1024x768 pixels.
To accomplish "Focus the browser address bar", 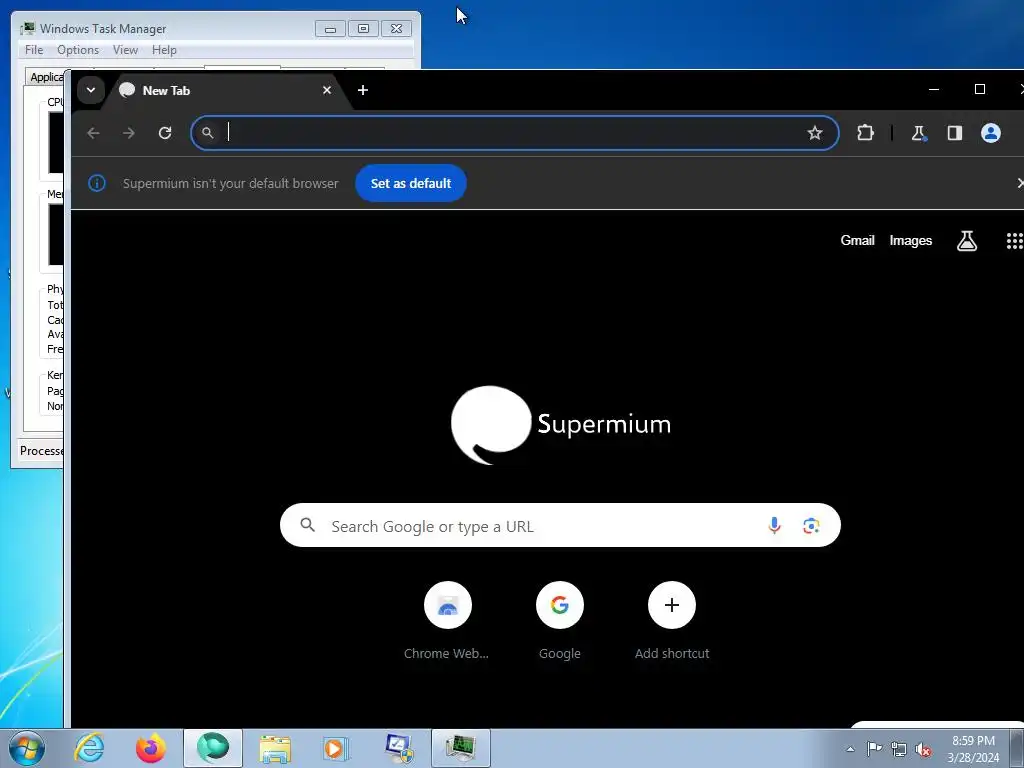I will 515,133.
